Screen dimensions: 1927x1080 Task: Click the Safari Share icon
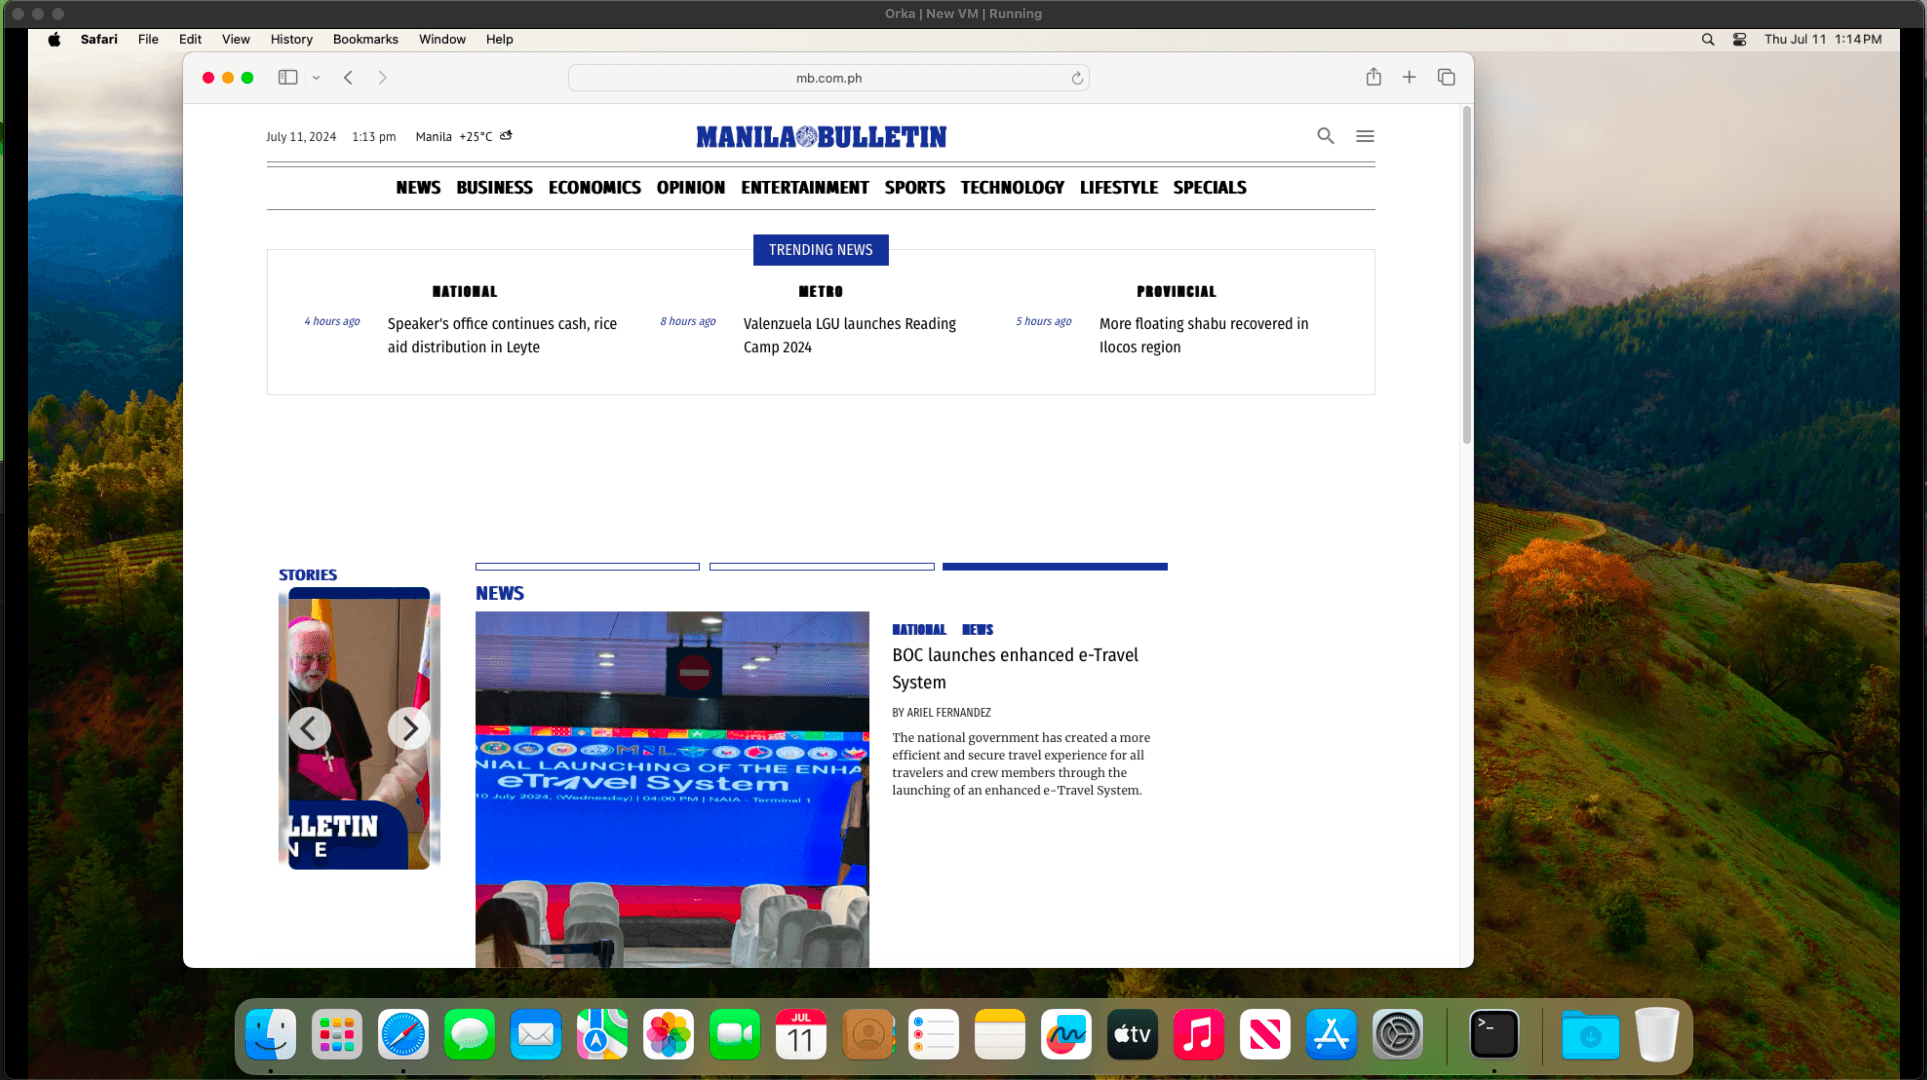coord(1373,77)
